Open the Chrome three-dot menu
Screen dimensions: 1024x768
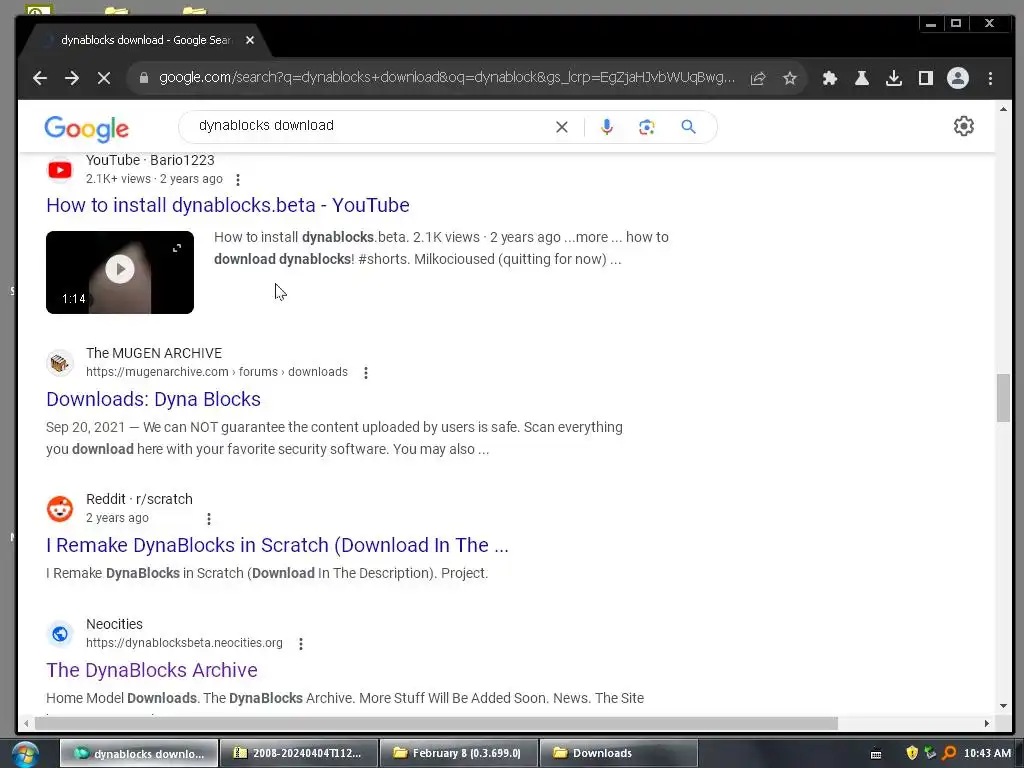[x=991, y=78]
